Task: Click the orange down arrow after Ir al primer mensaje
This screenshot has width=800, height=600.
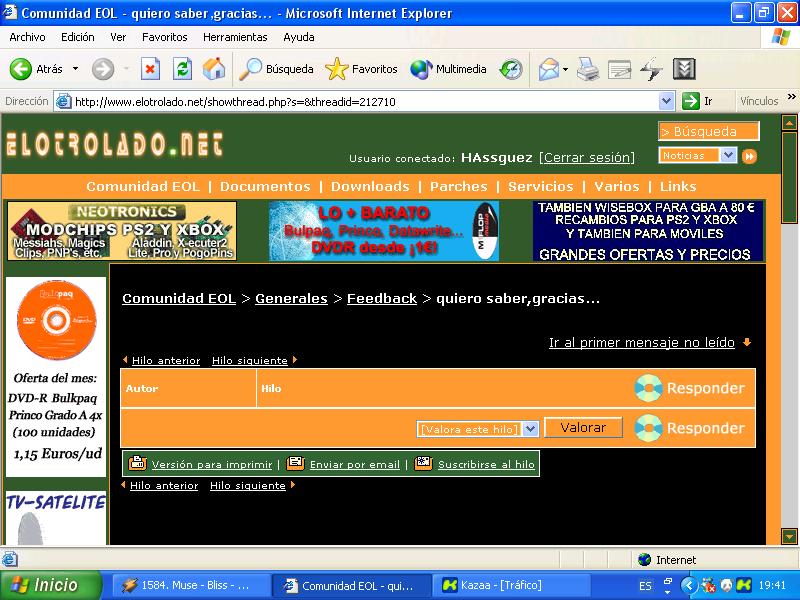Action: point(747,342)
